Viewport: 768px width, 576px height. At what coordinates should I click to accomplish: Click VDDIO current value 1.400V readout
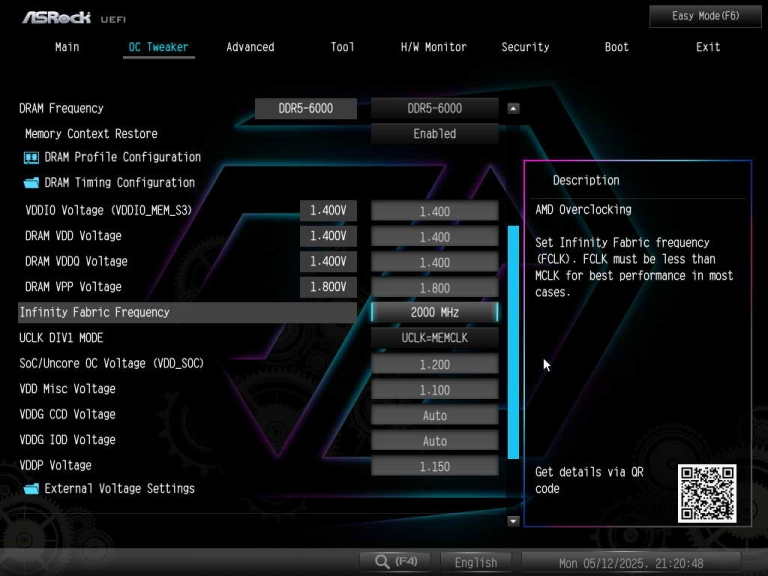coord(328,211)
